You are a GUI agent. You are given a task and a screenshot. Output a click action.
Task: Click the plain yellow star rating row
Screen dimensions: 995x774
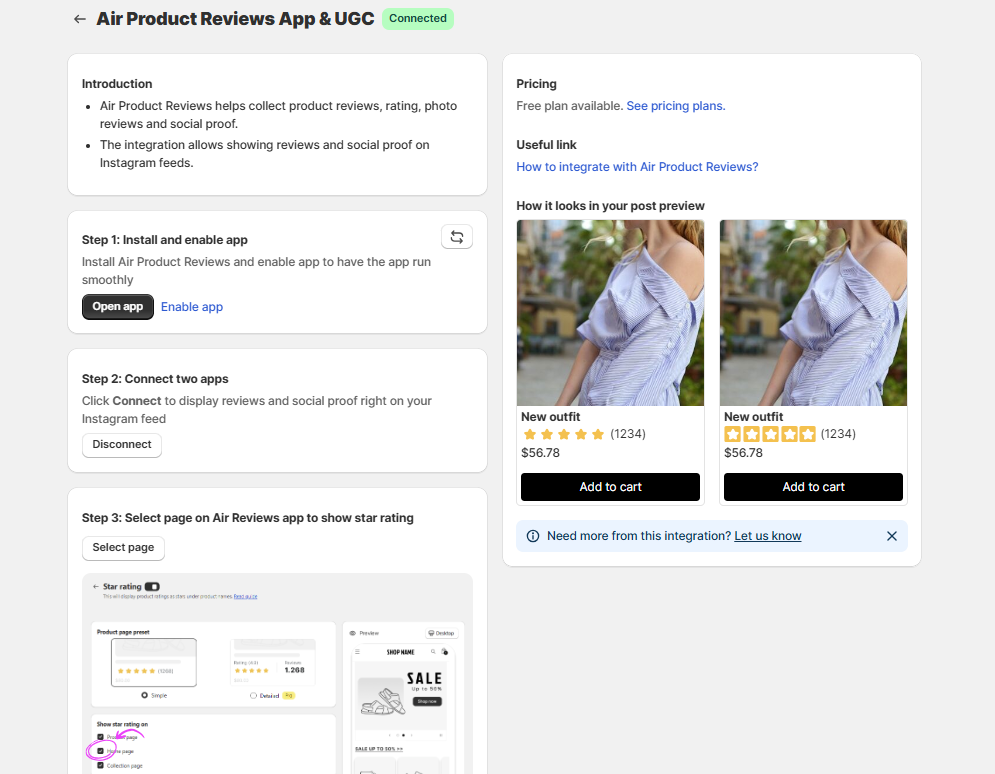(x=563, y=435)
